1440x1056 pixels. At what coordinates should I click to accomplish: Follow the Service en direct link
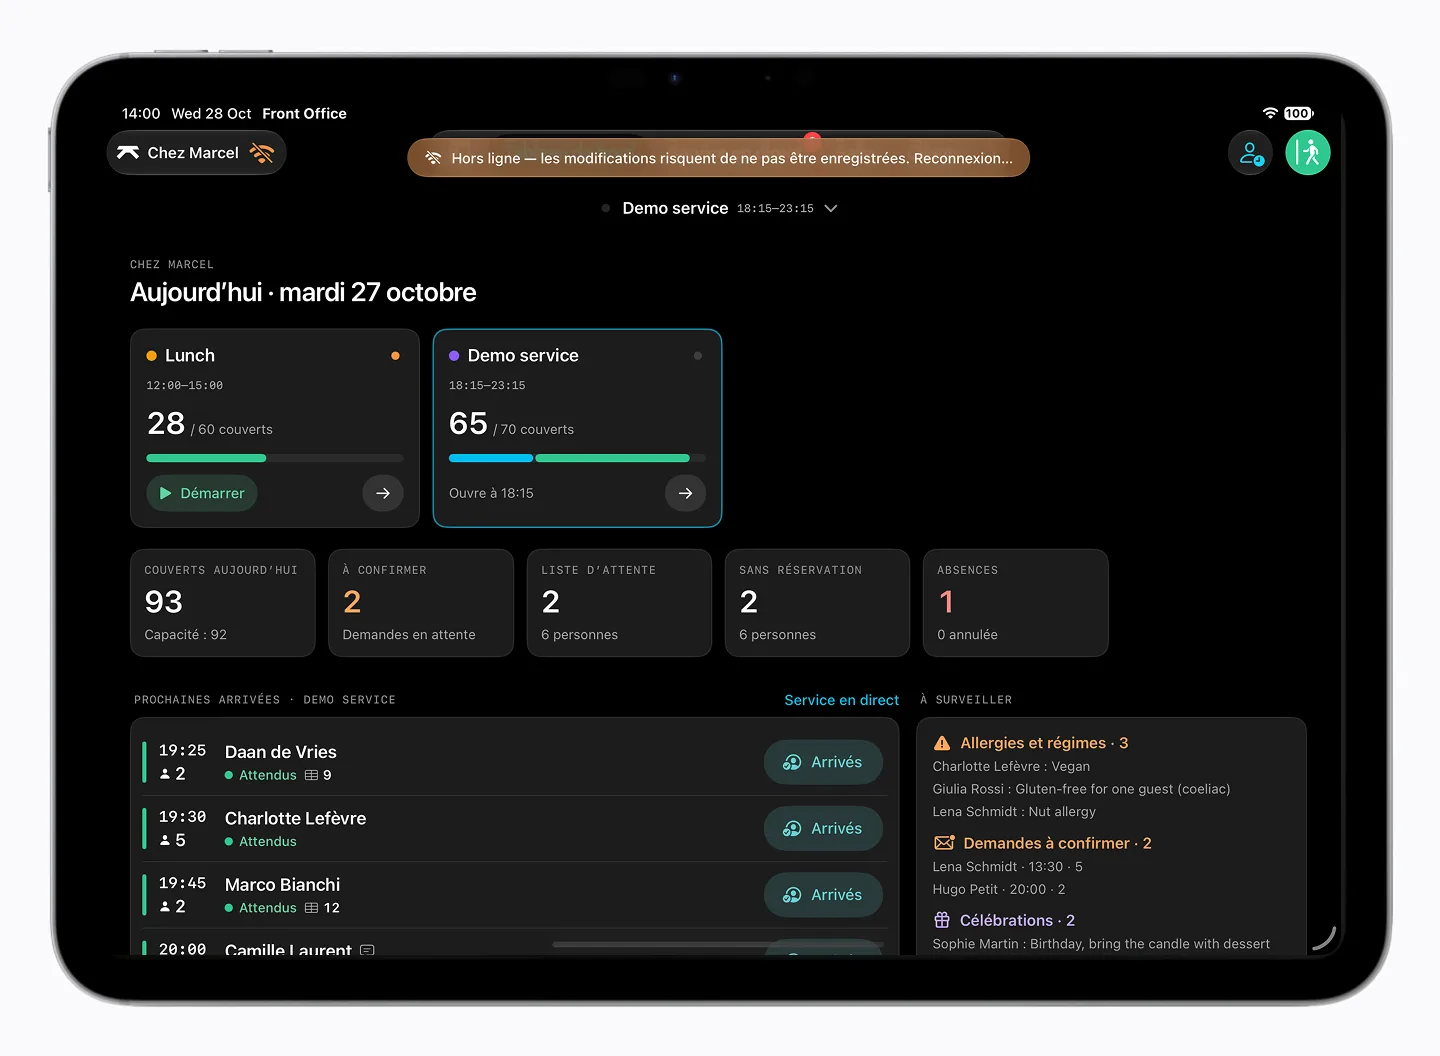841,700
